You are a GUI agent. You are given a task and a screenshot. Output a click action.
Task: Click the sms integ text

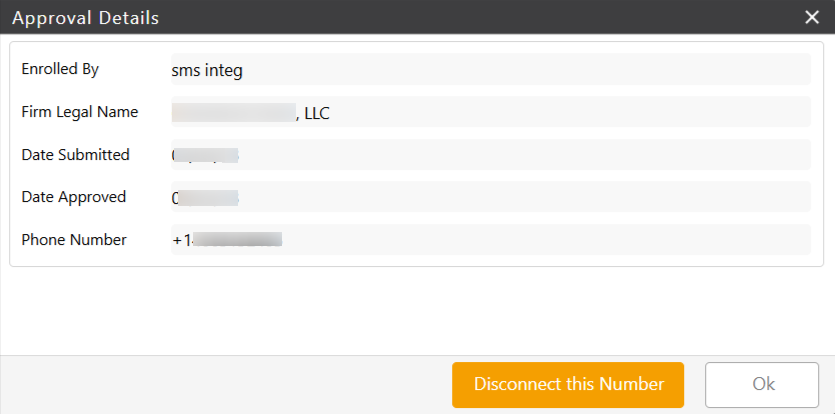click(207, 71)
